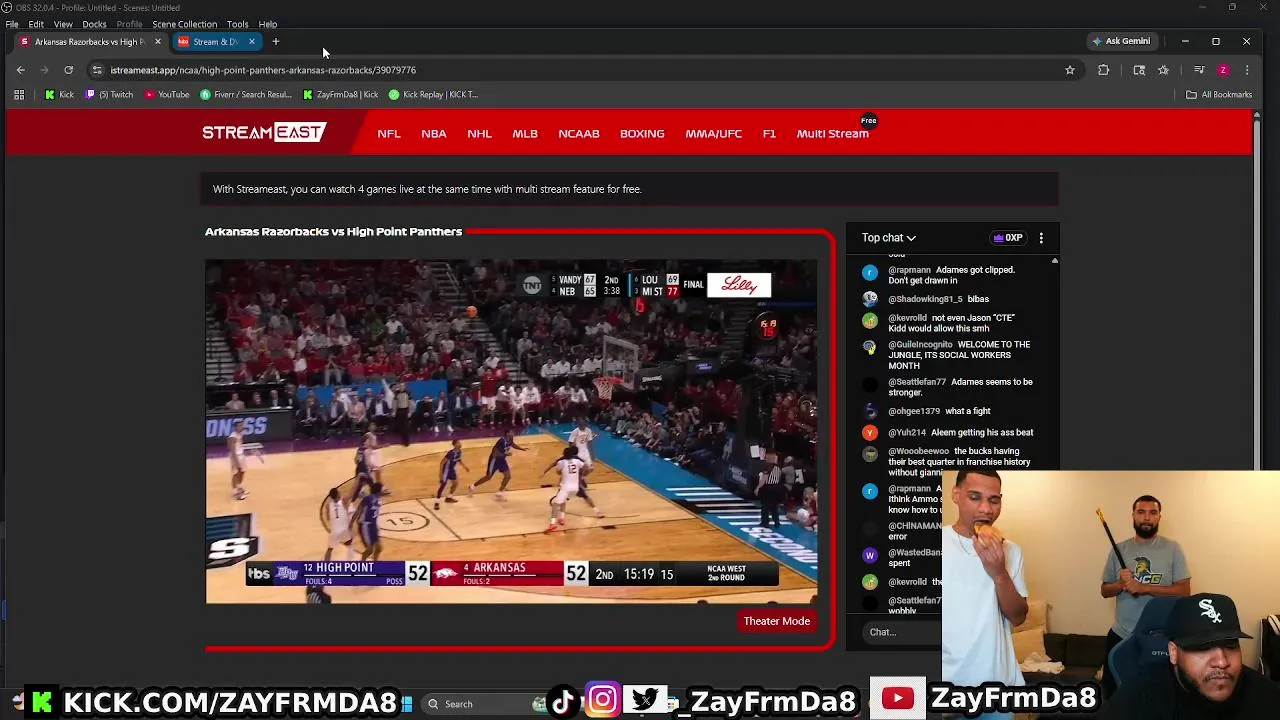Bookmark this page with star icon

coord(1070,70)
